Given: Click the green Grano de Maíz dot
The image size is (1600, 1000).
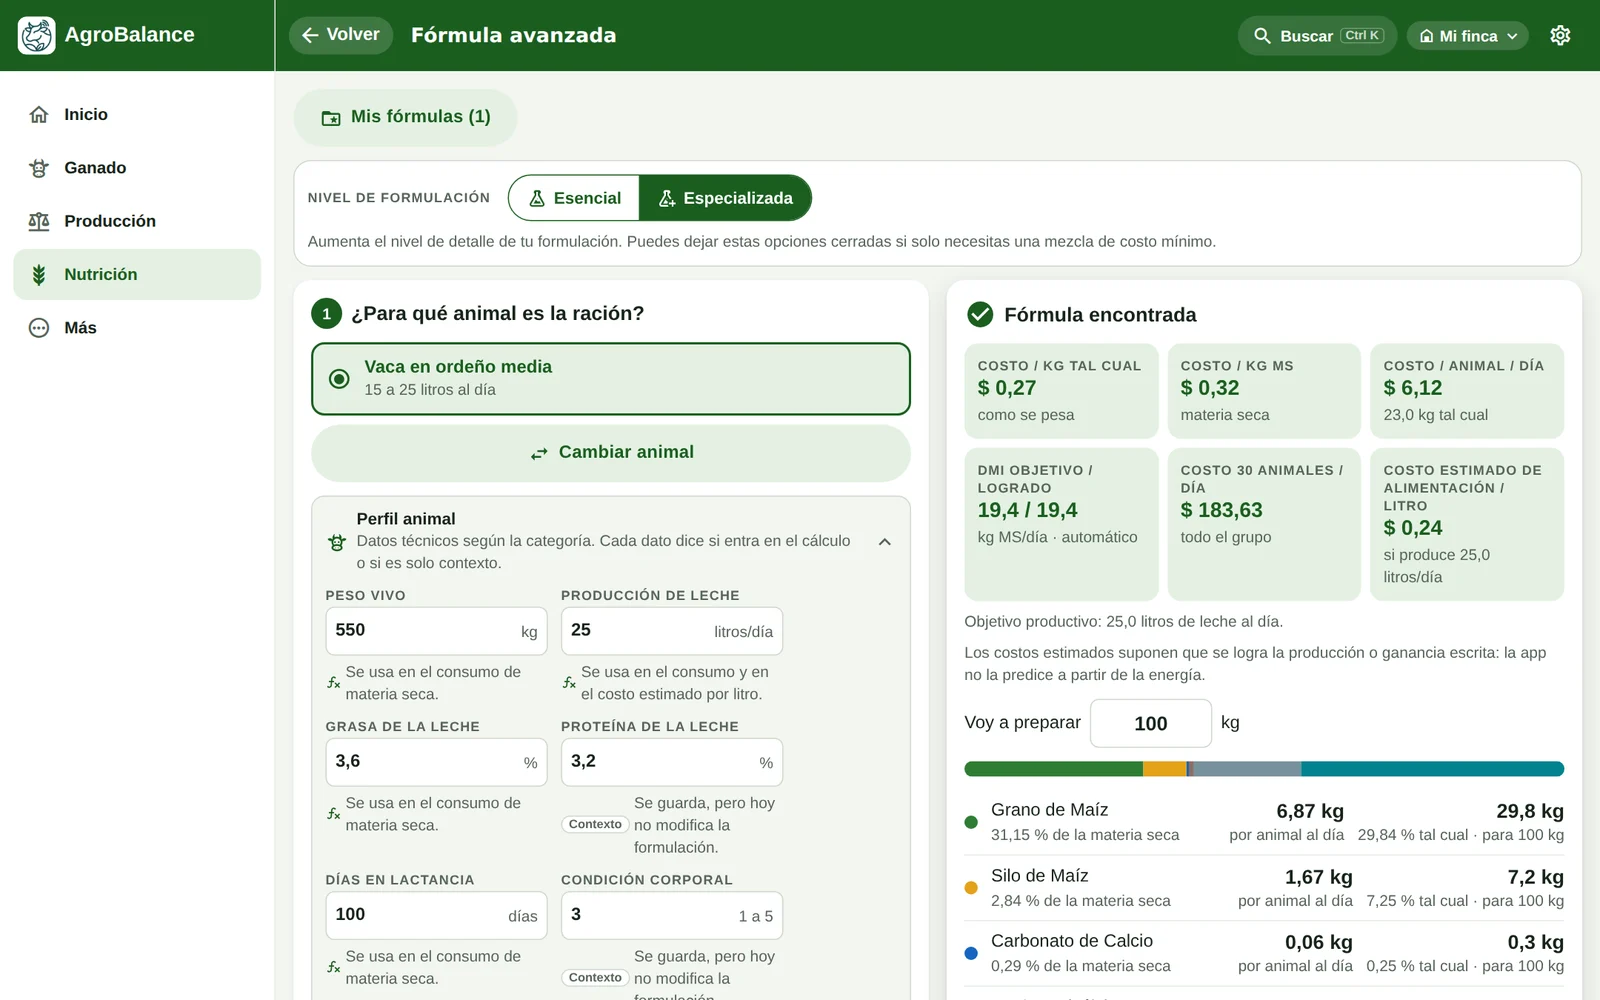Looking at the screenshot, I should click(x=970, y=822).
